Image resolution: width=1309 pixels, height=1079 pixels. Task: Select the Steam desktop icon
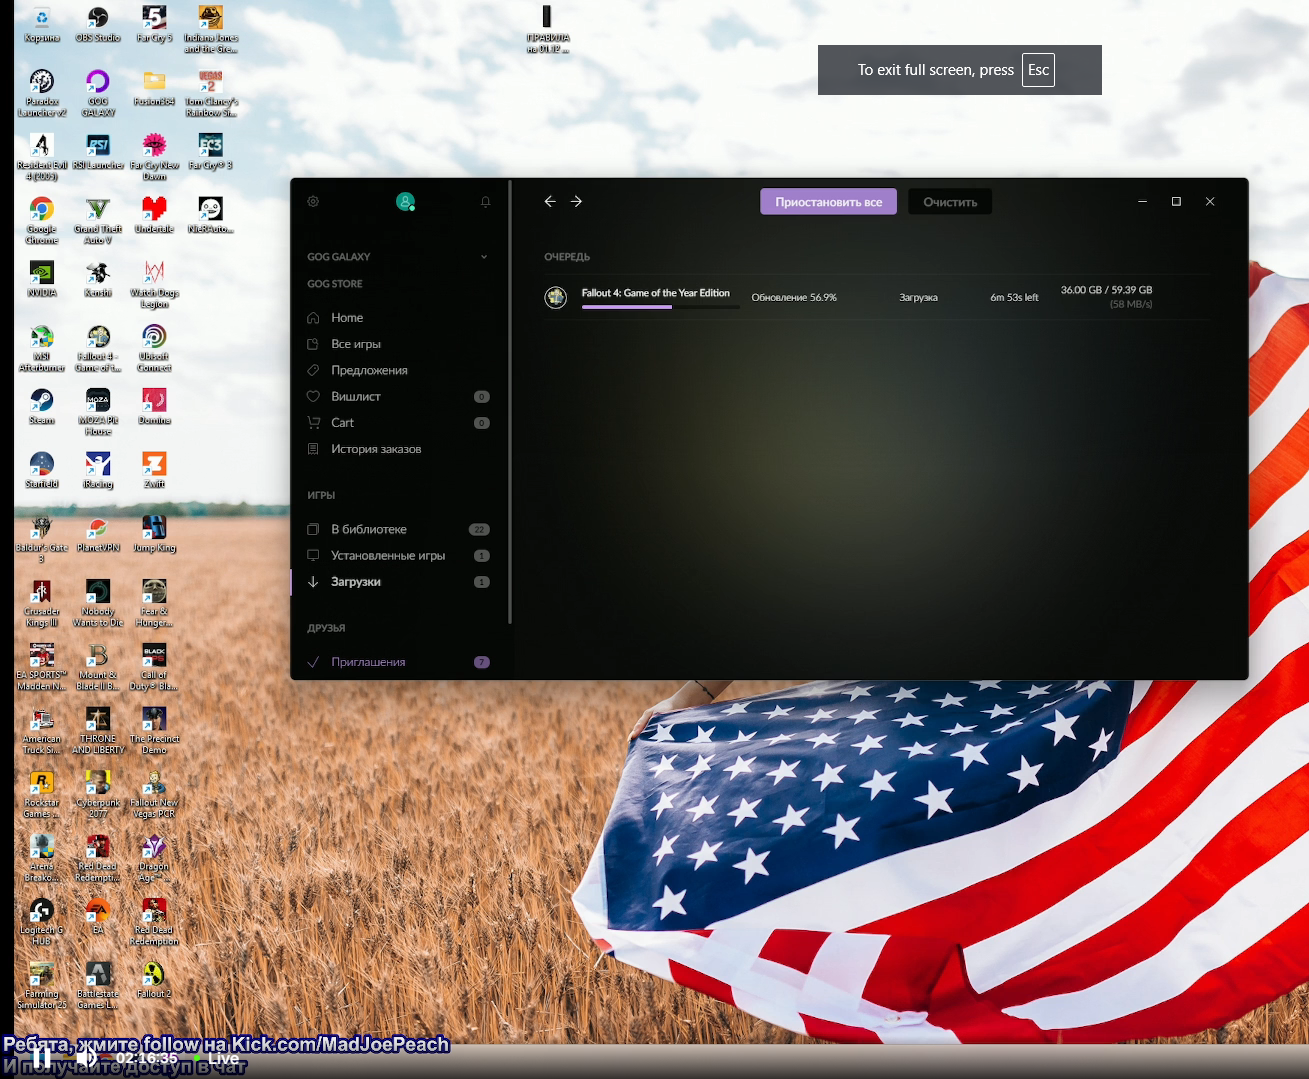(x=42, y=406)
